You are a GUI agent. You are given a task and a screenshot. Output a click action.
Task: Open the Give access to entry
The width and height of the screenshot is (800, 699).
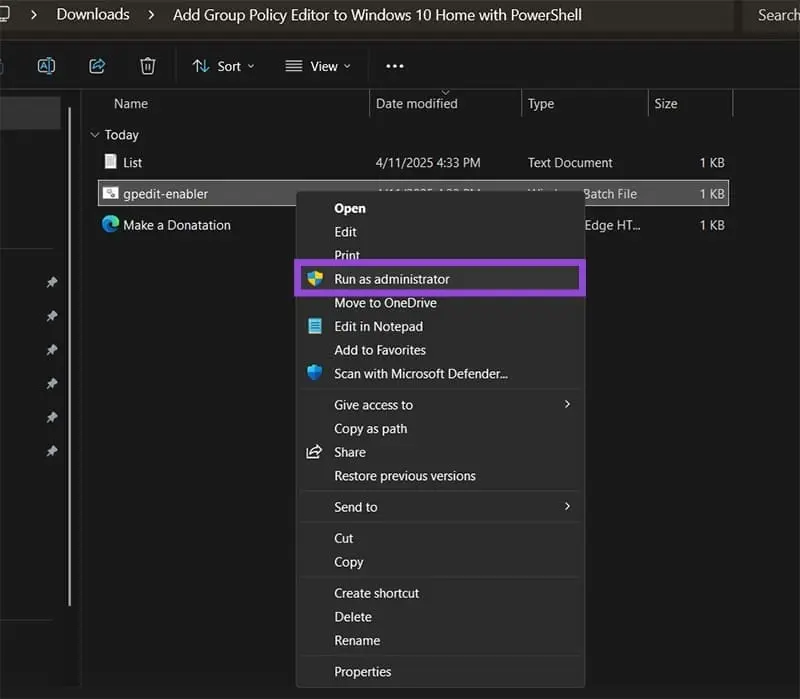point(440,405)
